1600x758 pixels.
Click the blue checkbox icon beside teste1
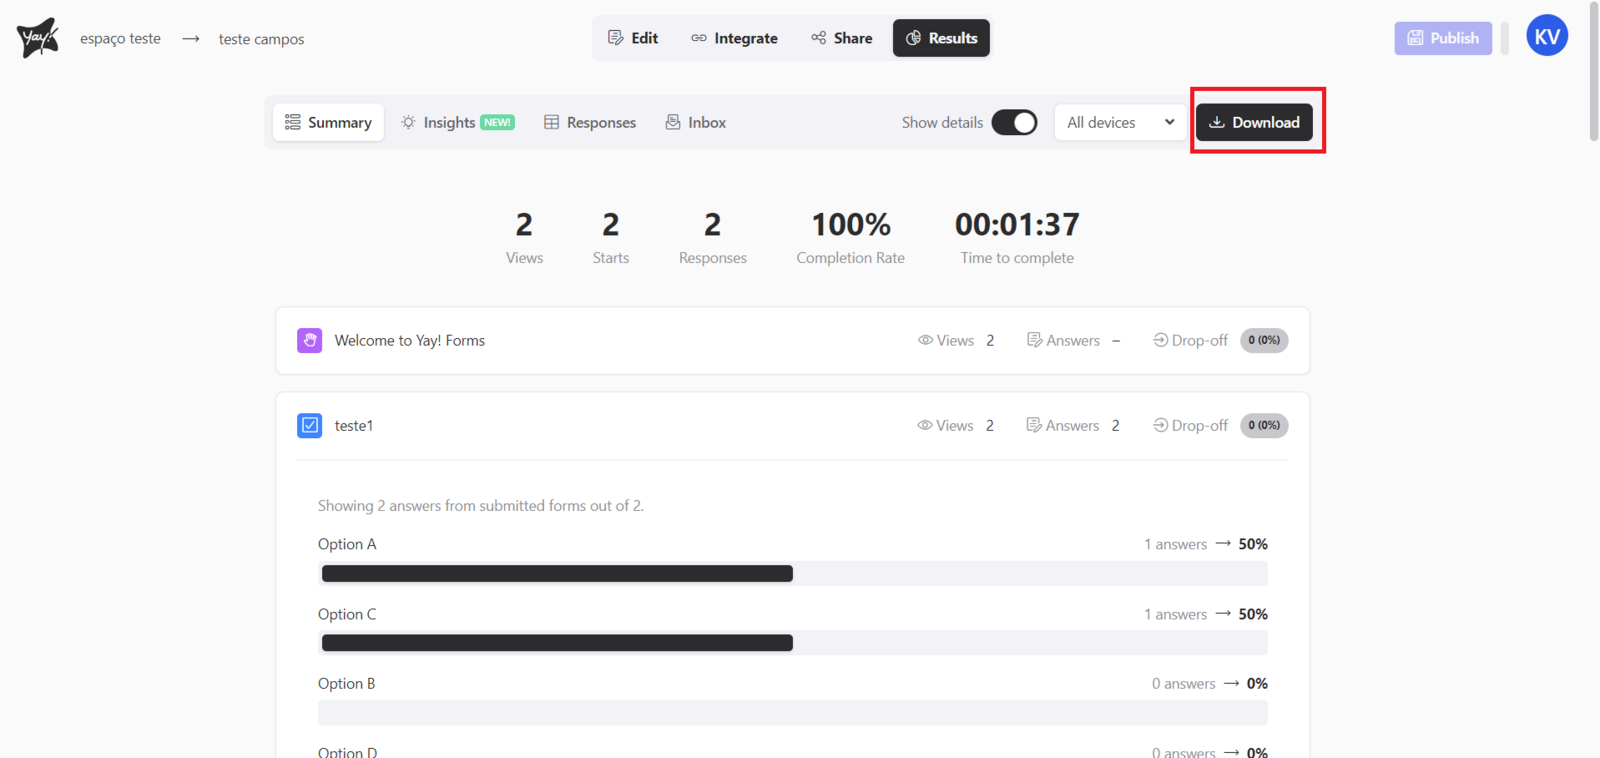[x=310, y=426]
